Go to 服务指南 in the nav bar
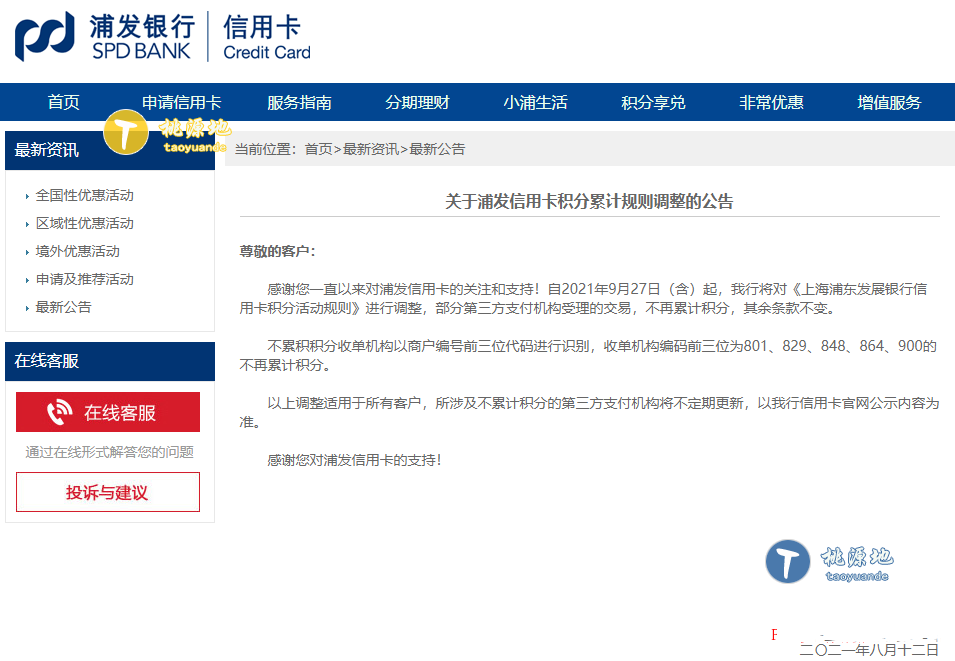Viewport: 955px width, 661px height. point(299,102)
